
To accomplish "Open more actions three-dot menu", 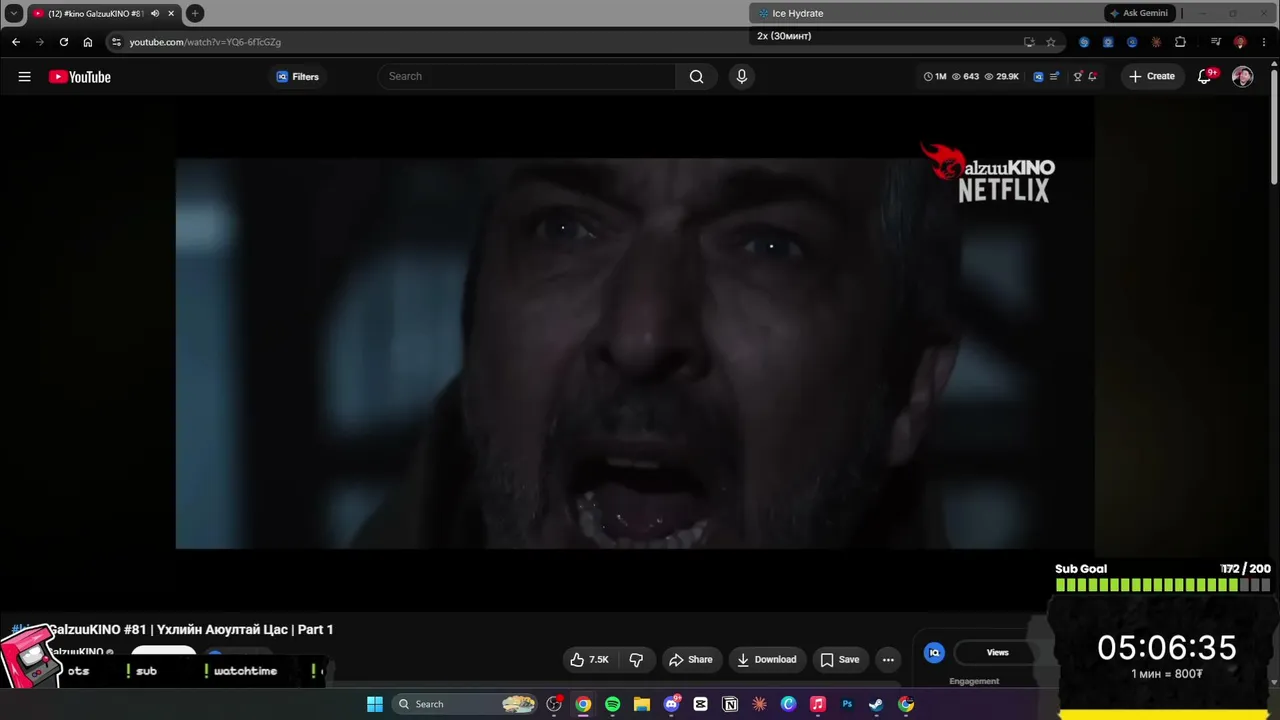I will click(x=888, y=660).
